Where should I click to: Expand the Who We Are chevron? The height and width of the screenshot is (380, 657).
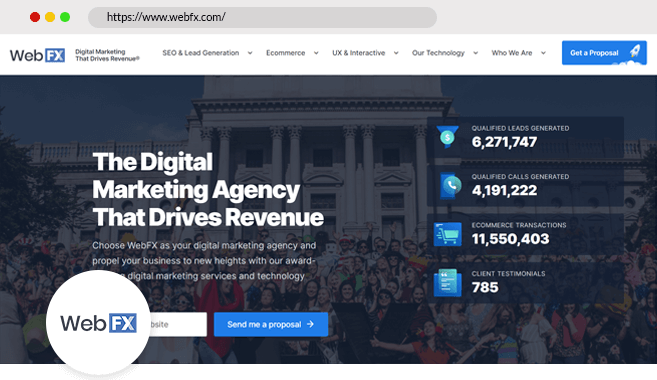point(543,53)
